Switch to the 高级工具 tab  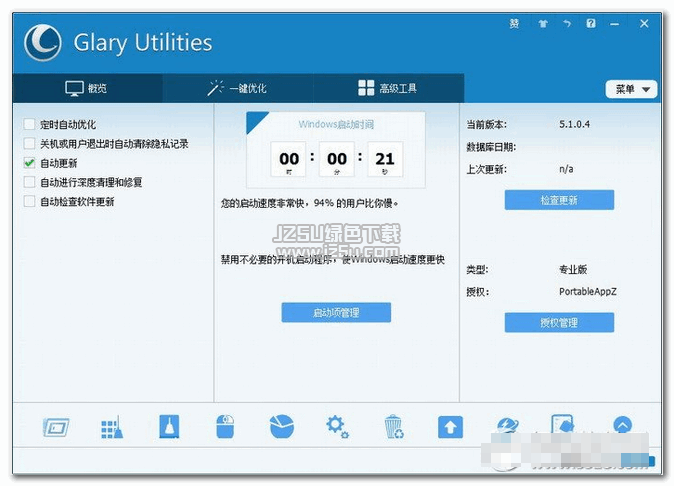coord(388,88)
